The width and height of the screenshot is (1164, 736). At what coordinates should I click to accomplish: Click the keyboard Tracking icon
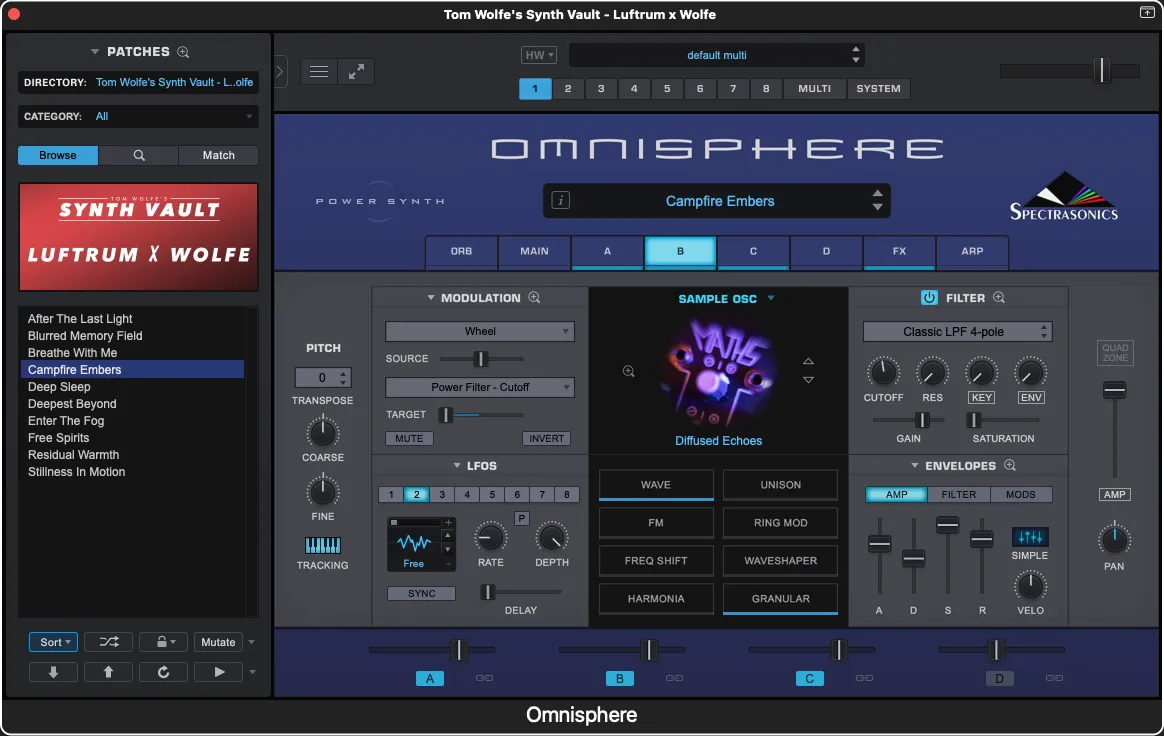click(323, 546)
